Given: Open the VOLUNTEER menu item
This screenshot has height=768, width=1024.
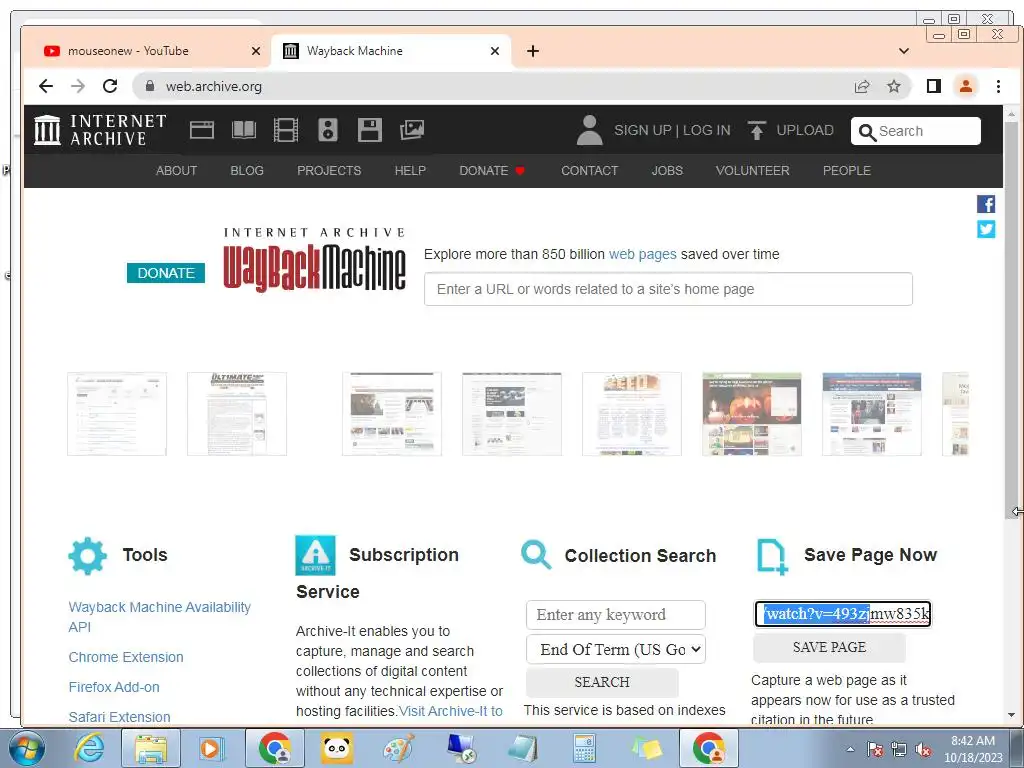Looking at the screenshot, I should point(752,170).
